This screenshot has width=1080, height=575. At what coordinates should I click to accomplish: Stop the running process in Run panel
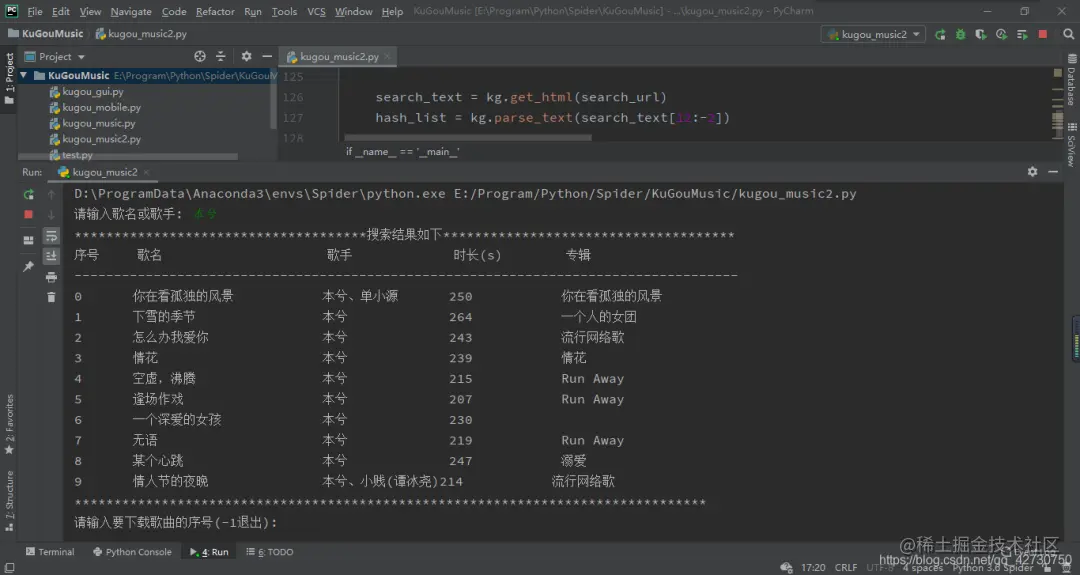(x=28, y=215)
